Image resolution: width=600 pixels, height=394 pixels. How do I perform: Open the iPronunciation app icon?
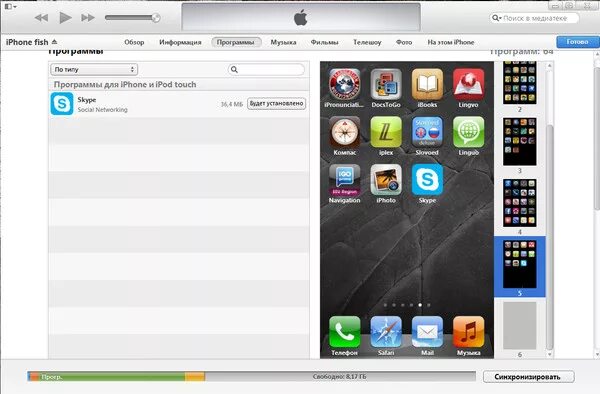(x=344, y=83)
